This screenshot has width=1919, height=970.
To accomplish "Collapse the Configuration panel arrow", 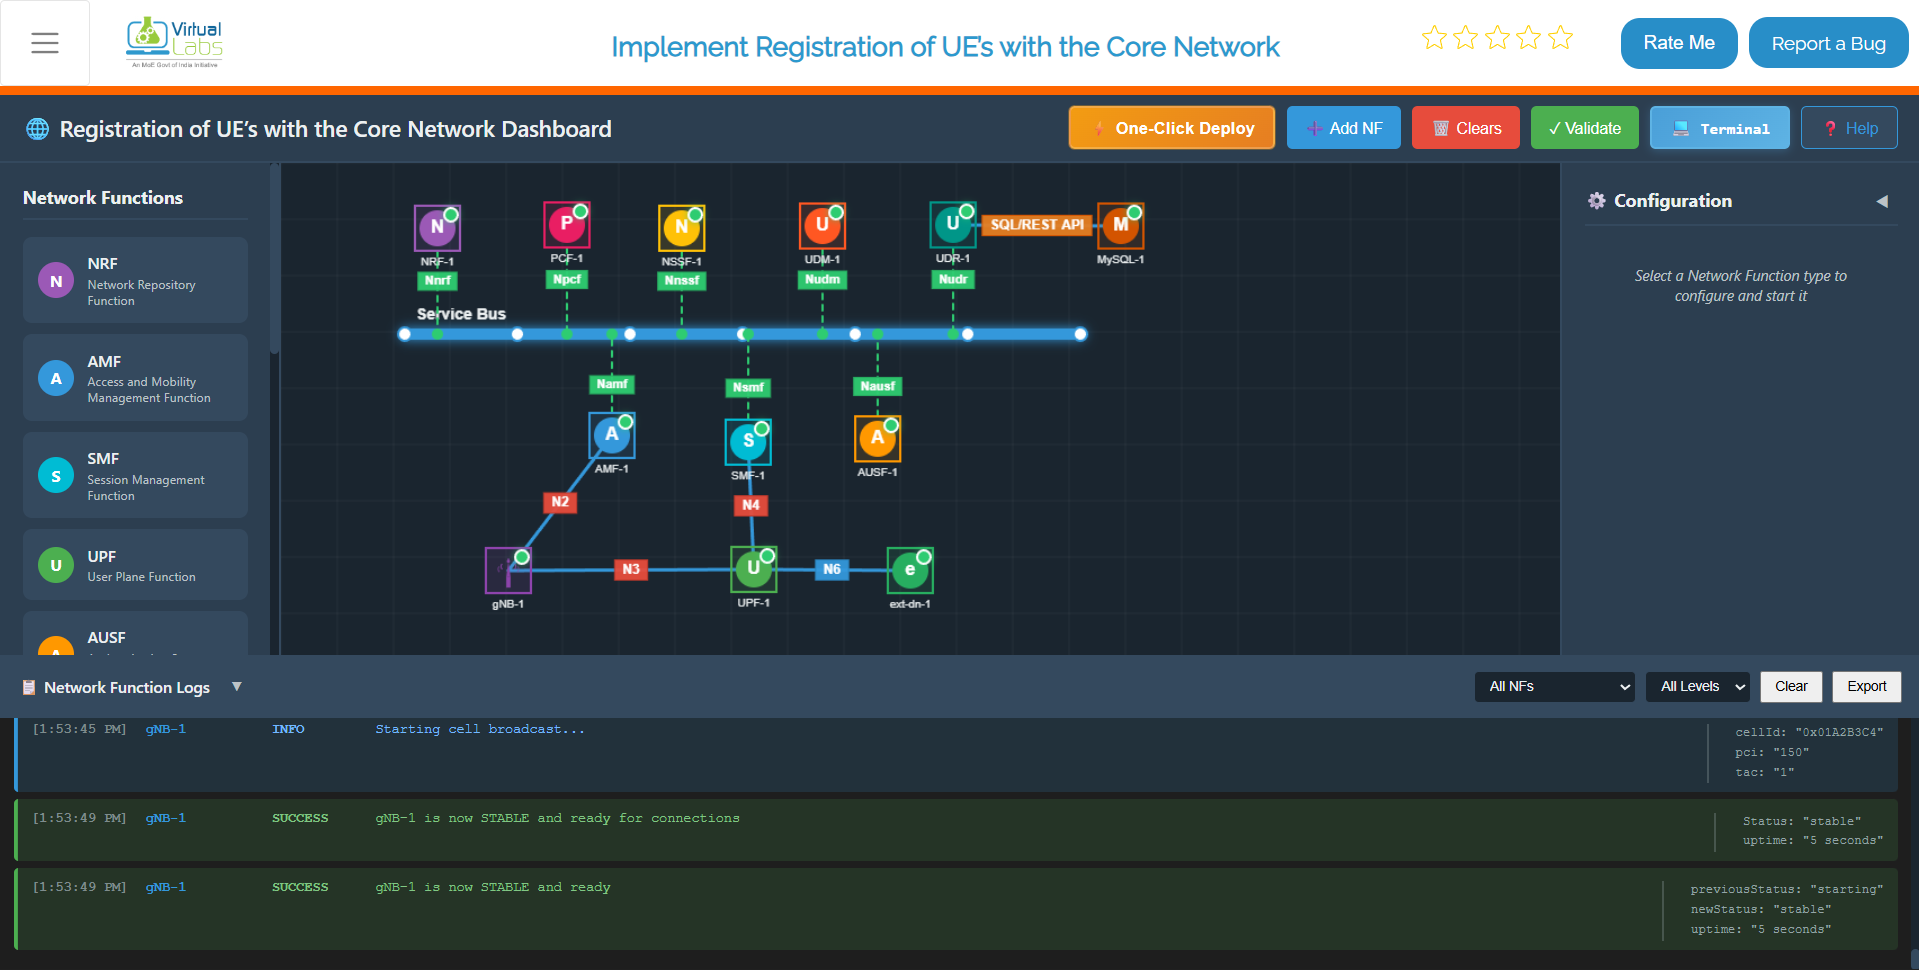I will coord(1882,201).
